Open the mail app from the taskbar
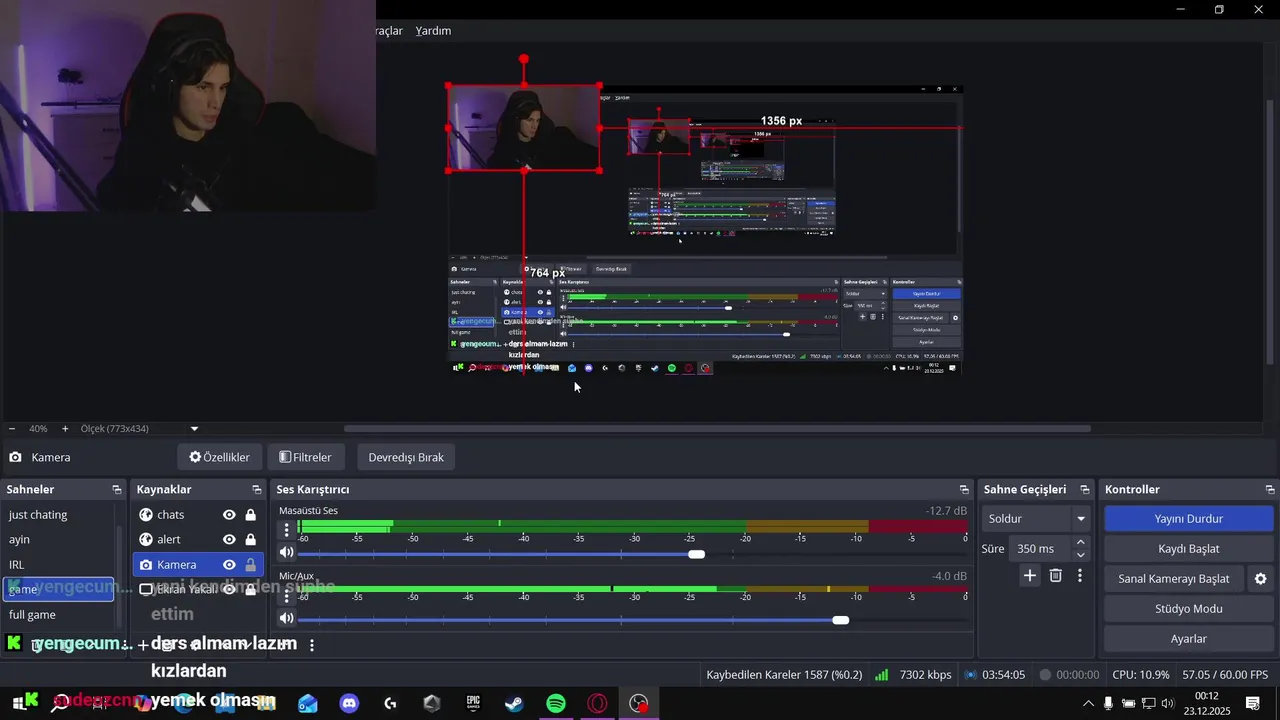 tap(308, 704)
